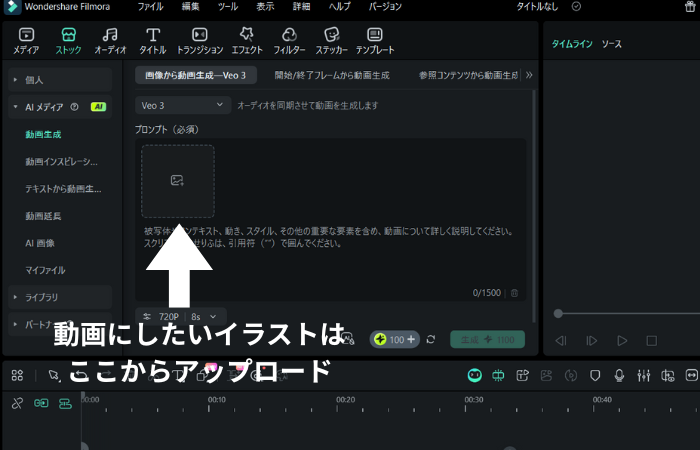Select テキストから動画生成 in sidebar
Image resolution: width=700 pixels, height=450 pixels.
point(63,189)
